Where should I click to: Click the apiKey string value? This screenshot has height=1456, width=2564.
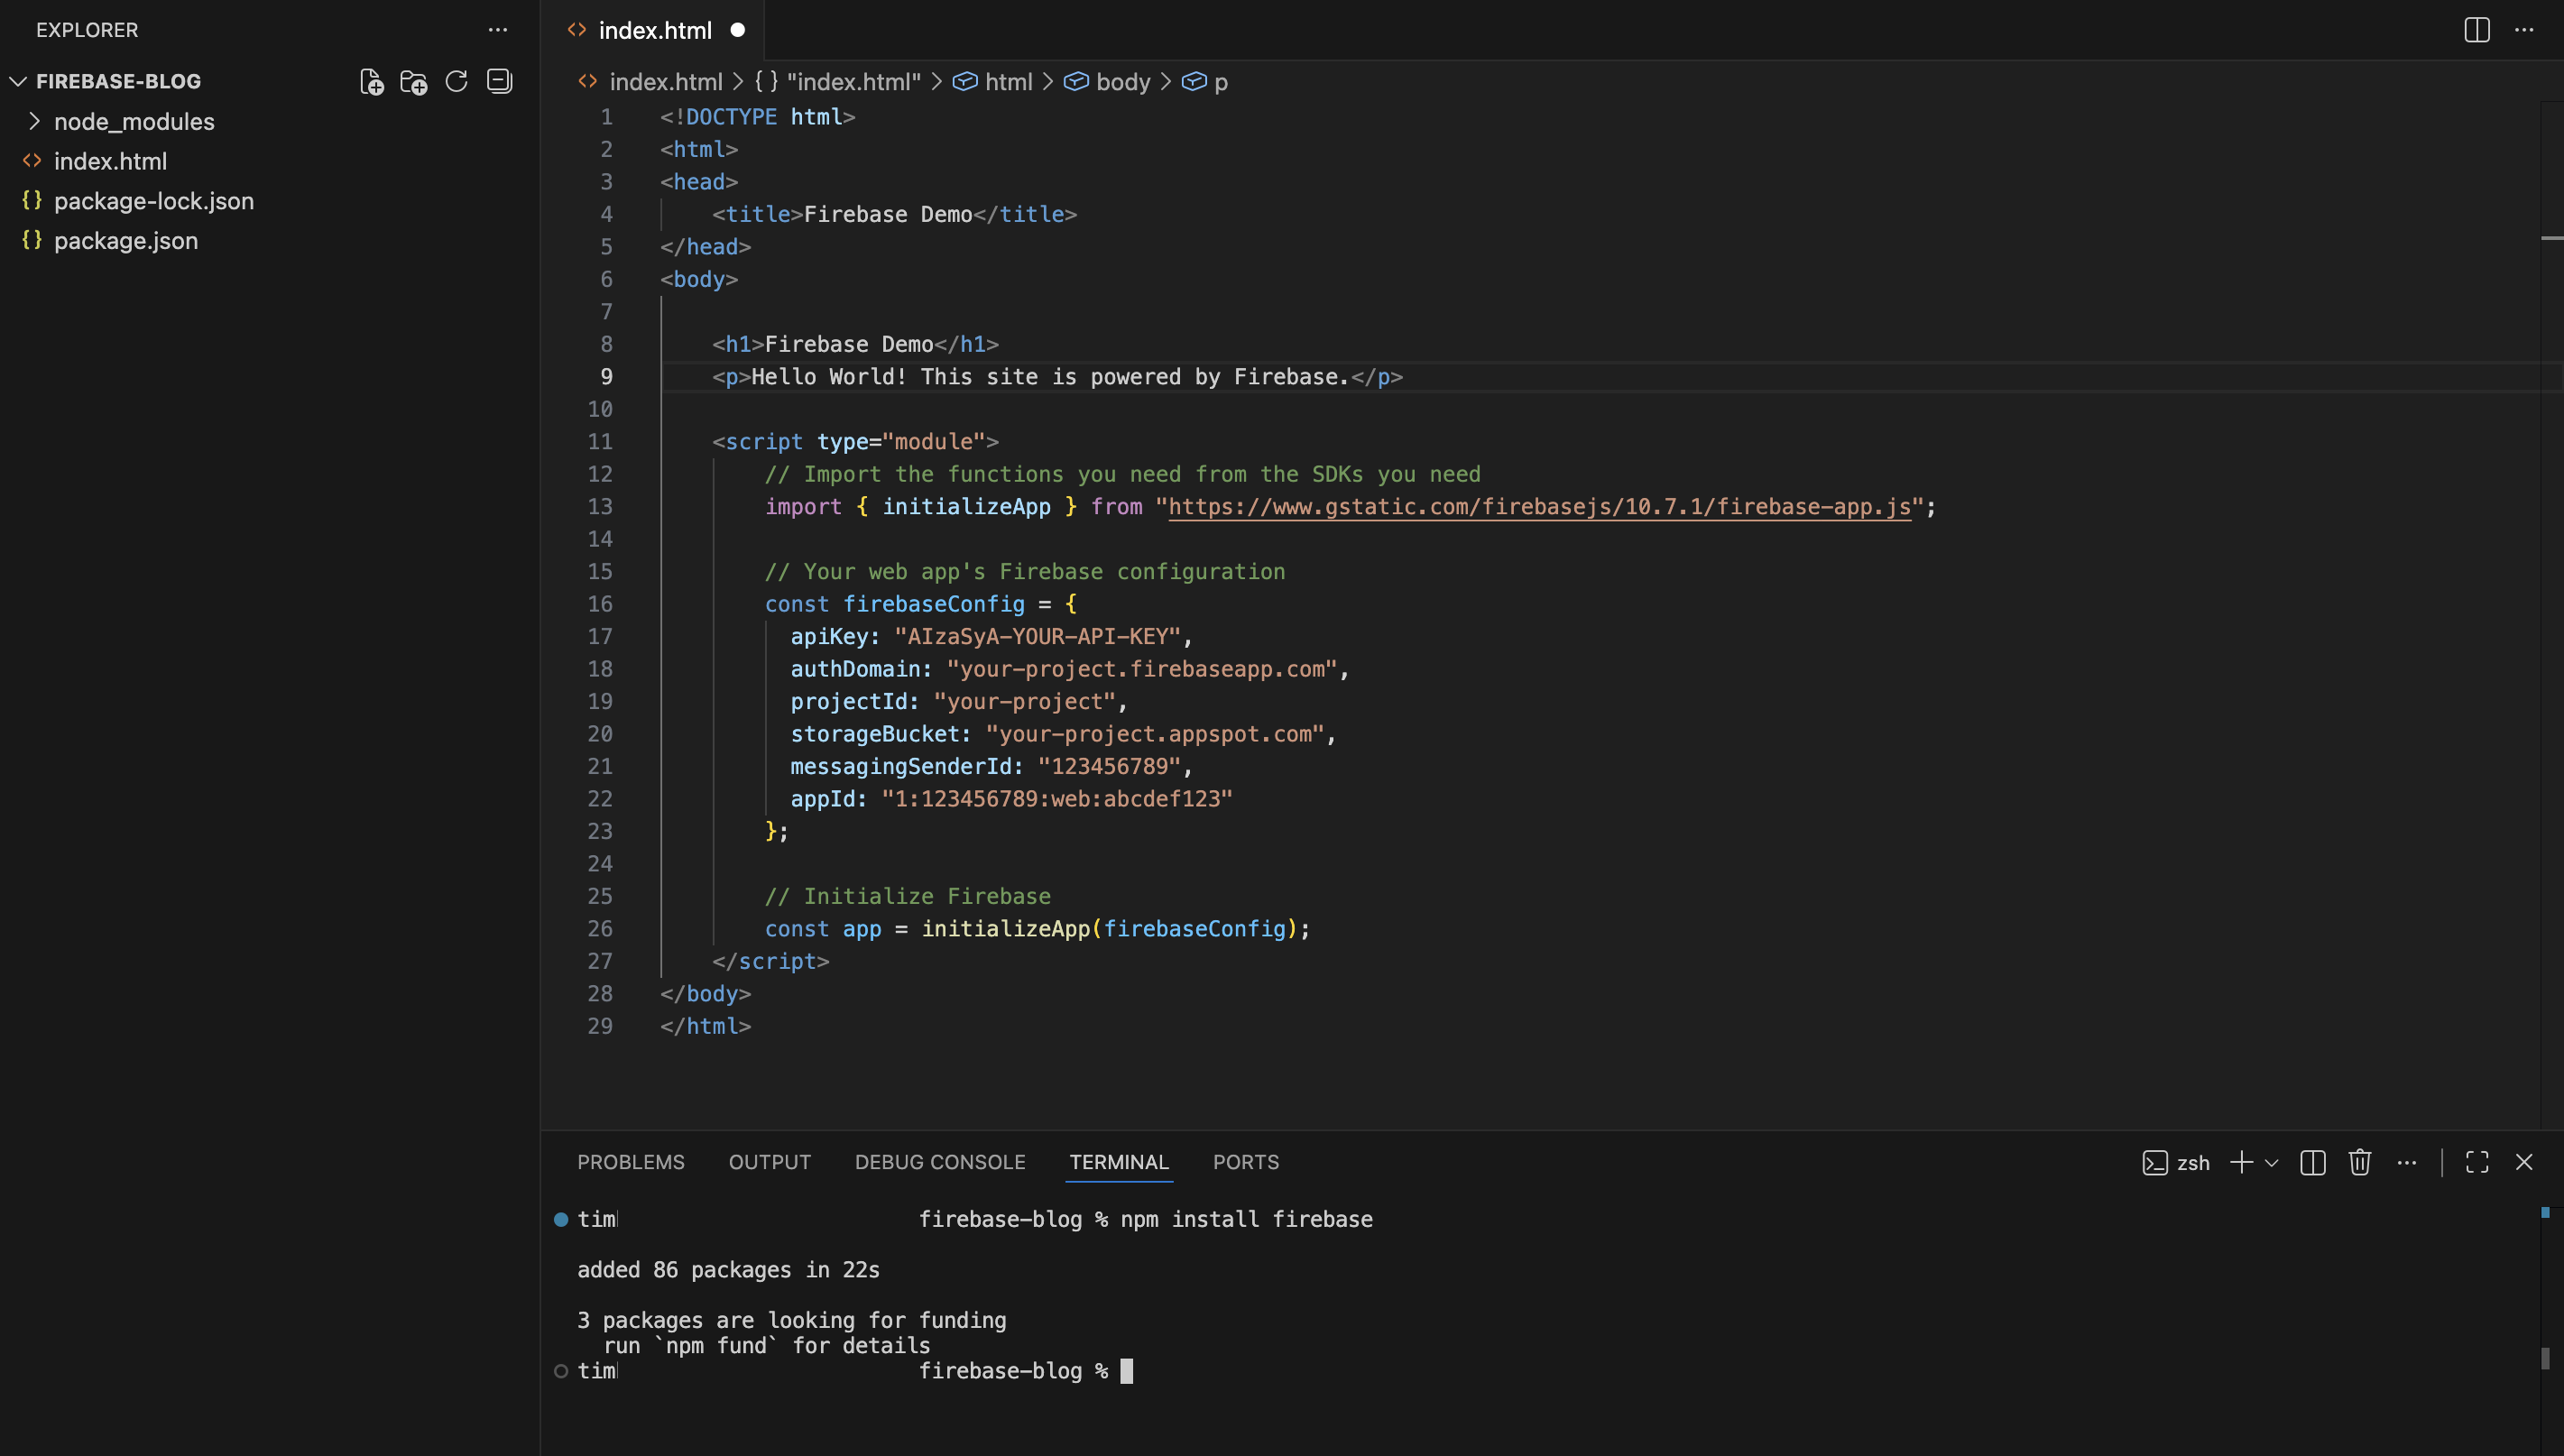coord(1037,637)
